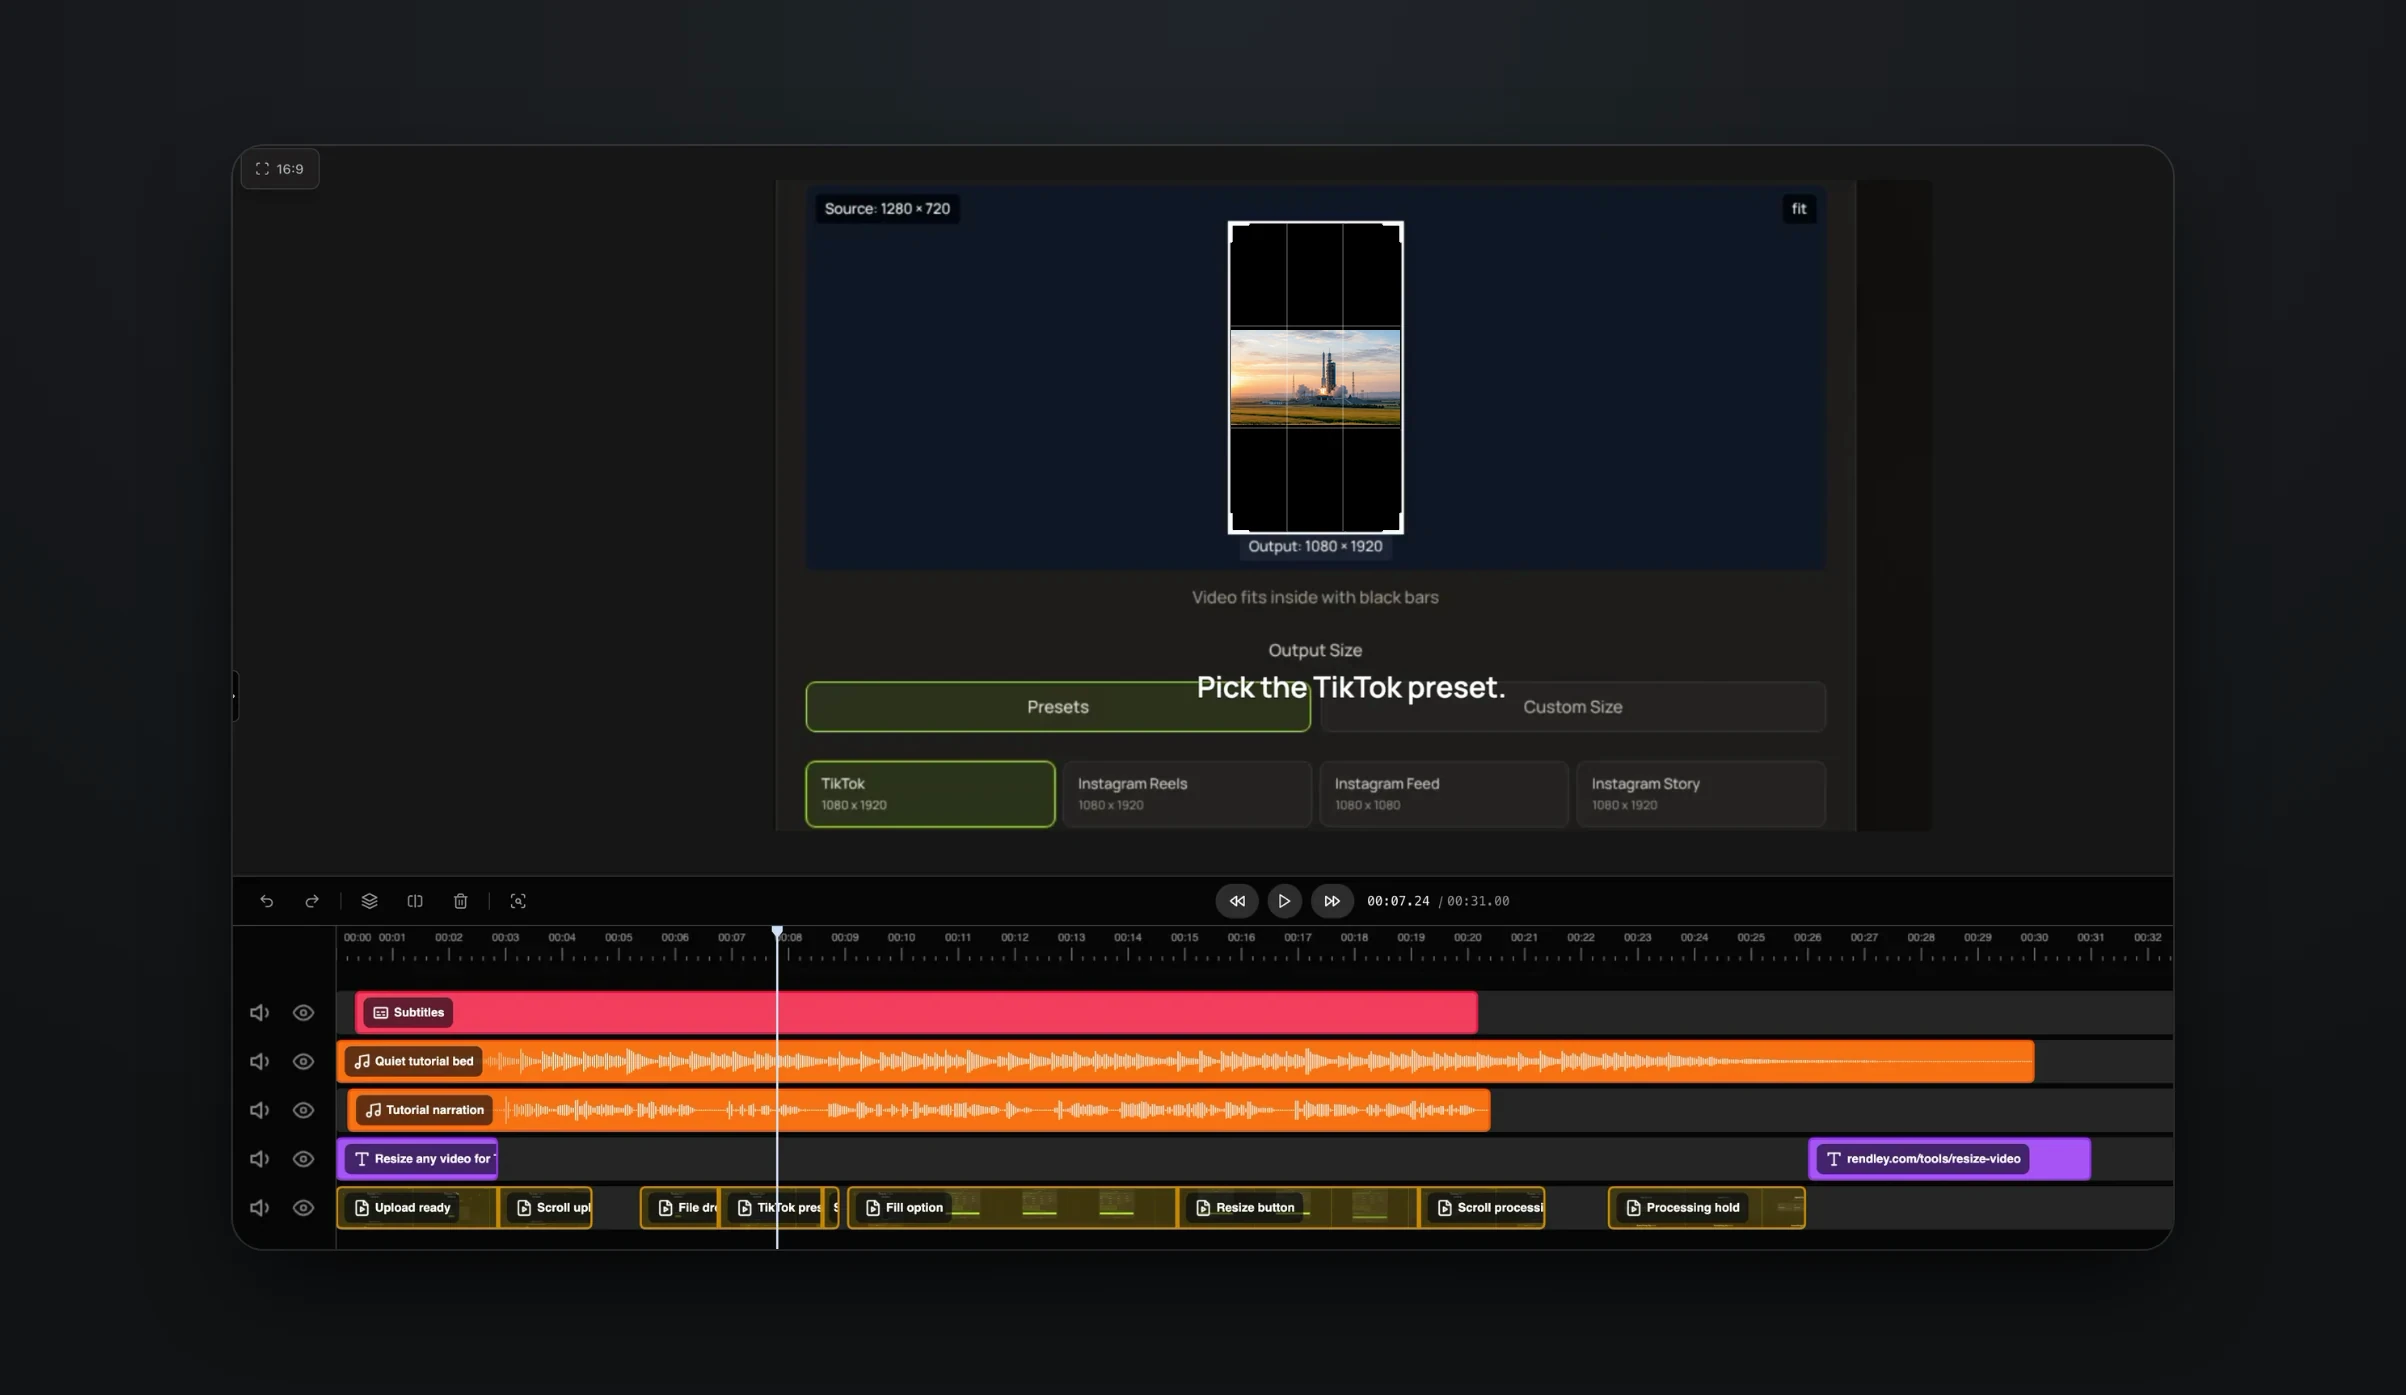The height and width of the screenshot is (1395, 2406).
Task: Mute the Tutorial narration track
Action: coord(259,1110)
